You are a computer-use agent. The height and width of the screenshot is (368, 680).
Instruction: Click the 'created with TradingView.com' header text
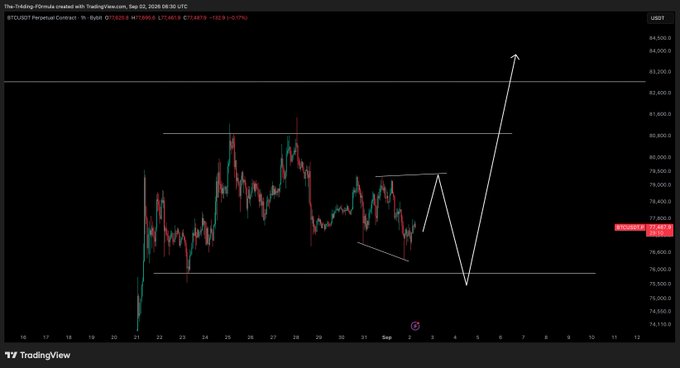91,7
